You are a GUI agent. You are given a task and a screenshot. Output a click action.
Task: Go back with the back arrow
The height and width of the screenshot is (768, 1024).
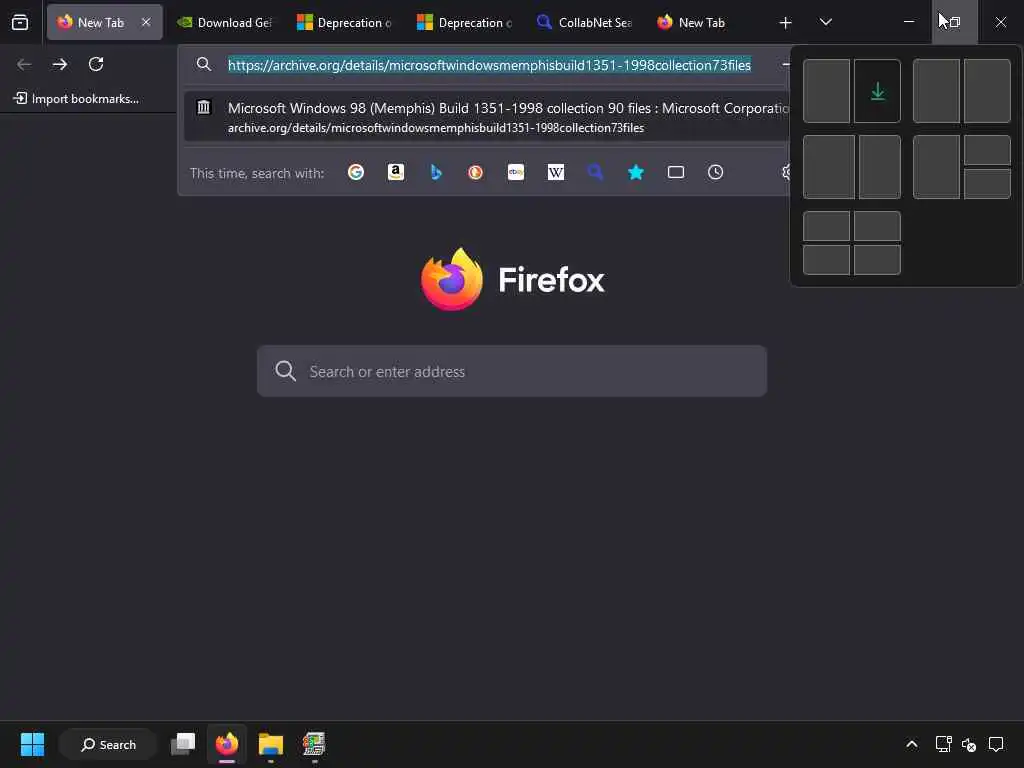pos(24,64)
